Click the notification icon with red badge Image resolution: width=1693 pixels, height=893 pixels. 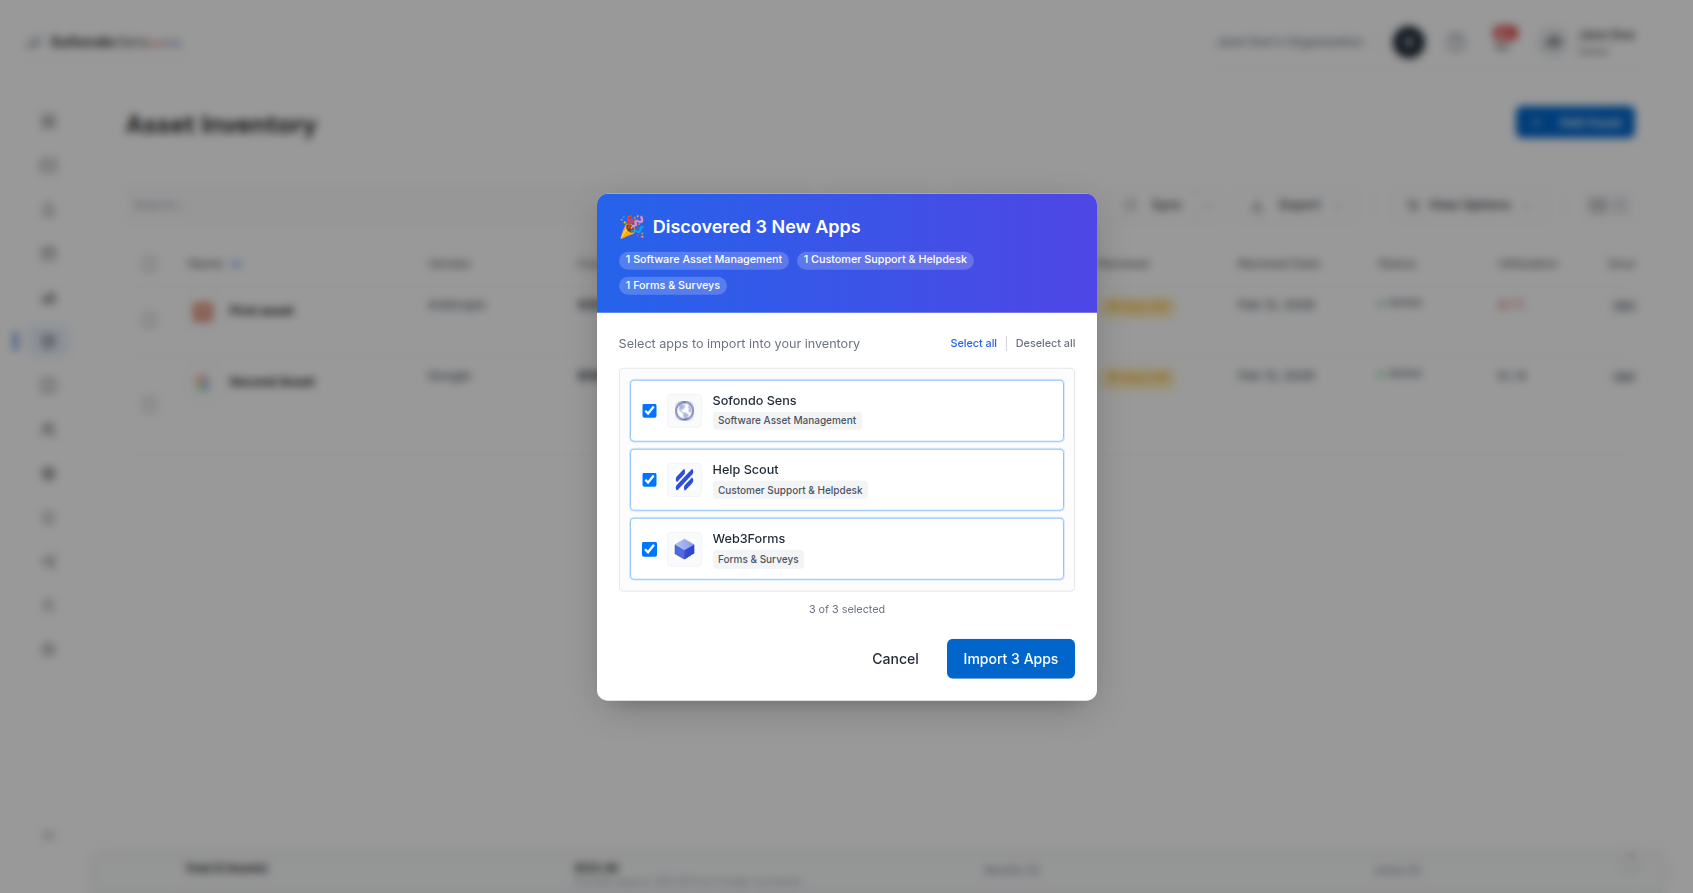[x=1503, y=39]
